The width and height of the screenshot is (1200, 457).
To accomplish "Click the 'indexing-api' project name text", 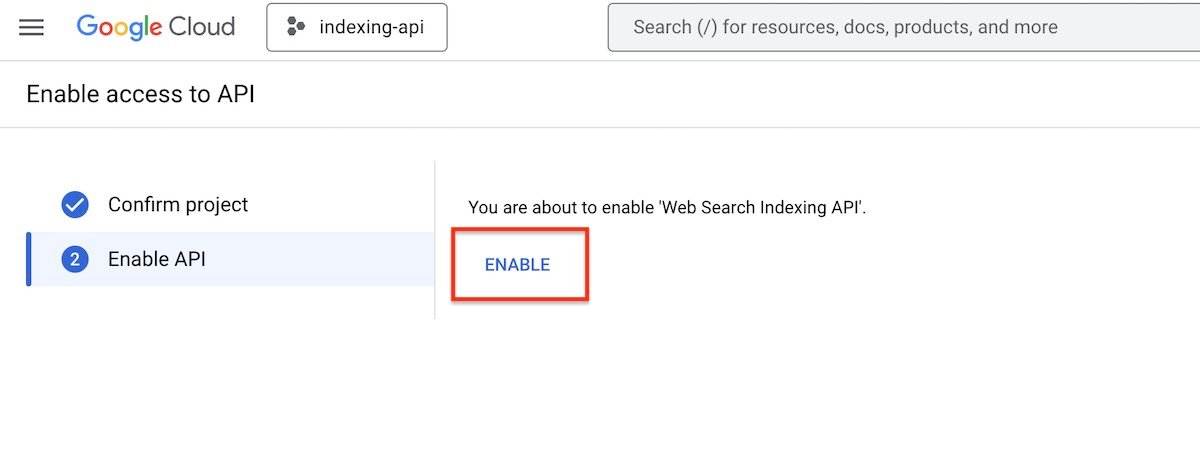I will click(372, 27).
